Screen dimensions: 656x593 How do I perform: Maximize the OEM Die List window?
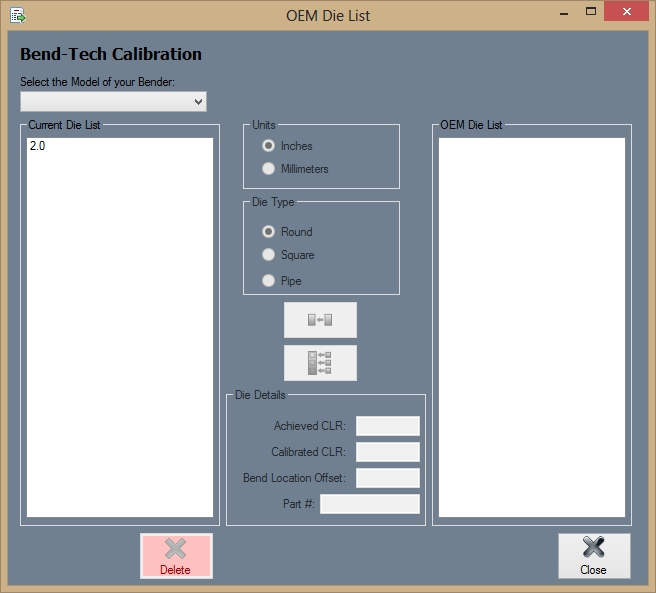tap(591, 12)
